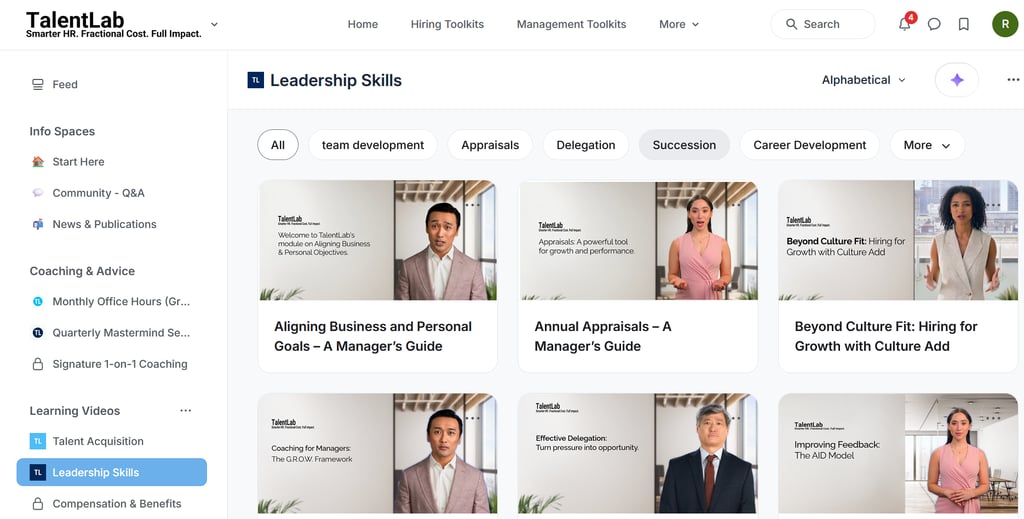Toggle the Delegation filter chip
The width and height of the screenshot is (1024, 519).
tap(586, 145)
